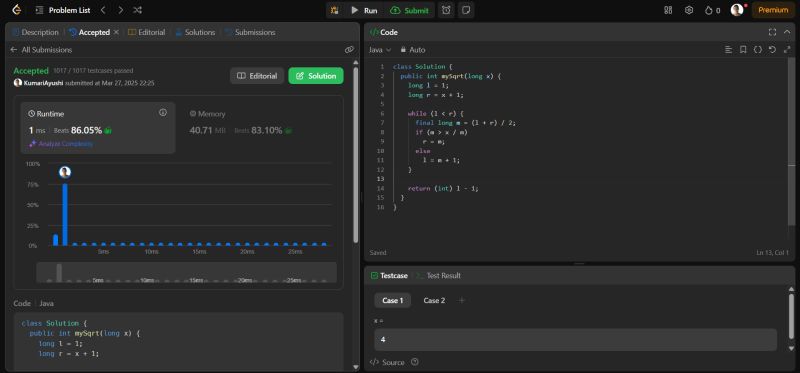Viewport: 800px width, 373px height.
Task: Collapse the Code panel chevron
Action: [788, 32]
